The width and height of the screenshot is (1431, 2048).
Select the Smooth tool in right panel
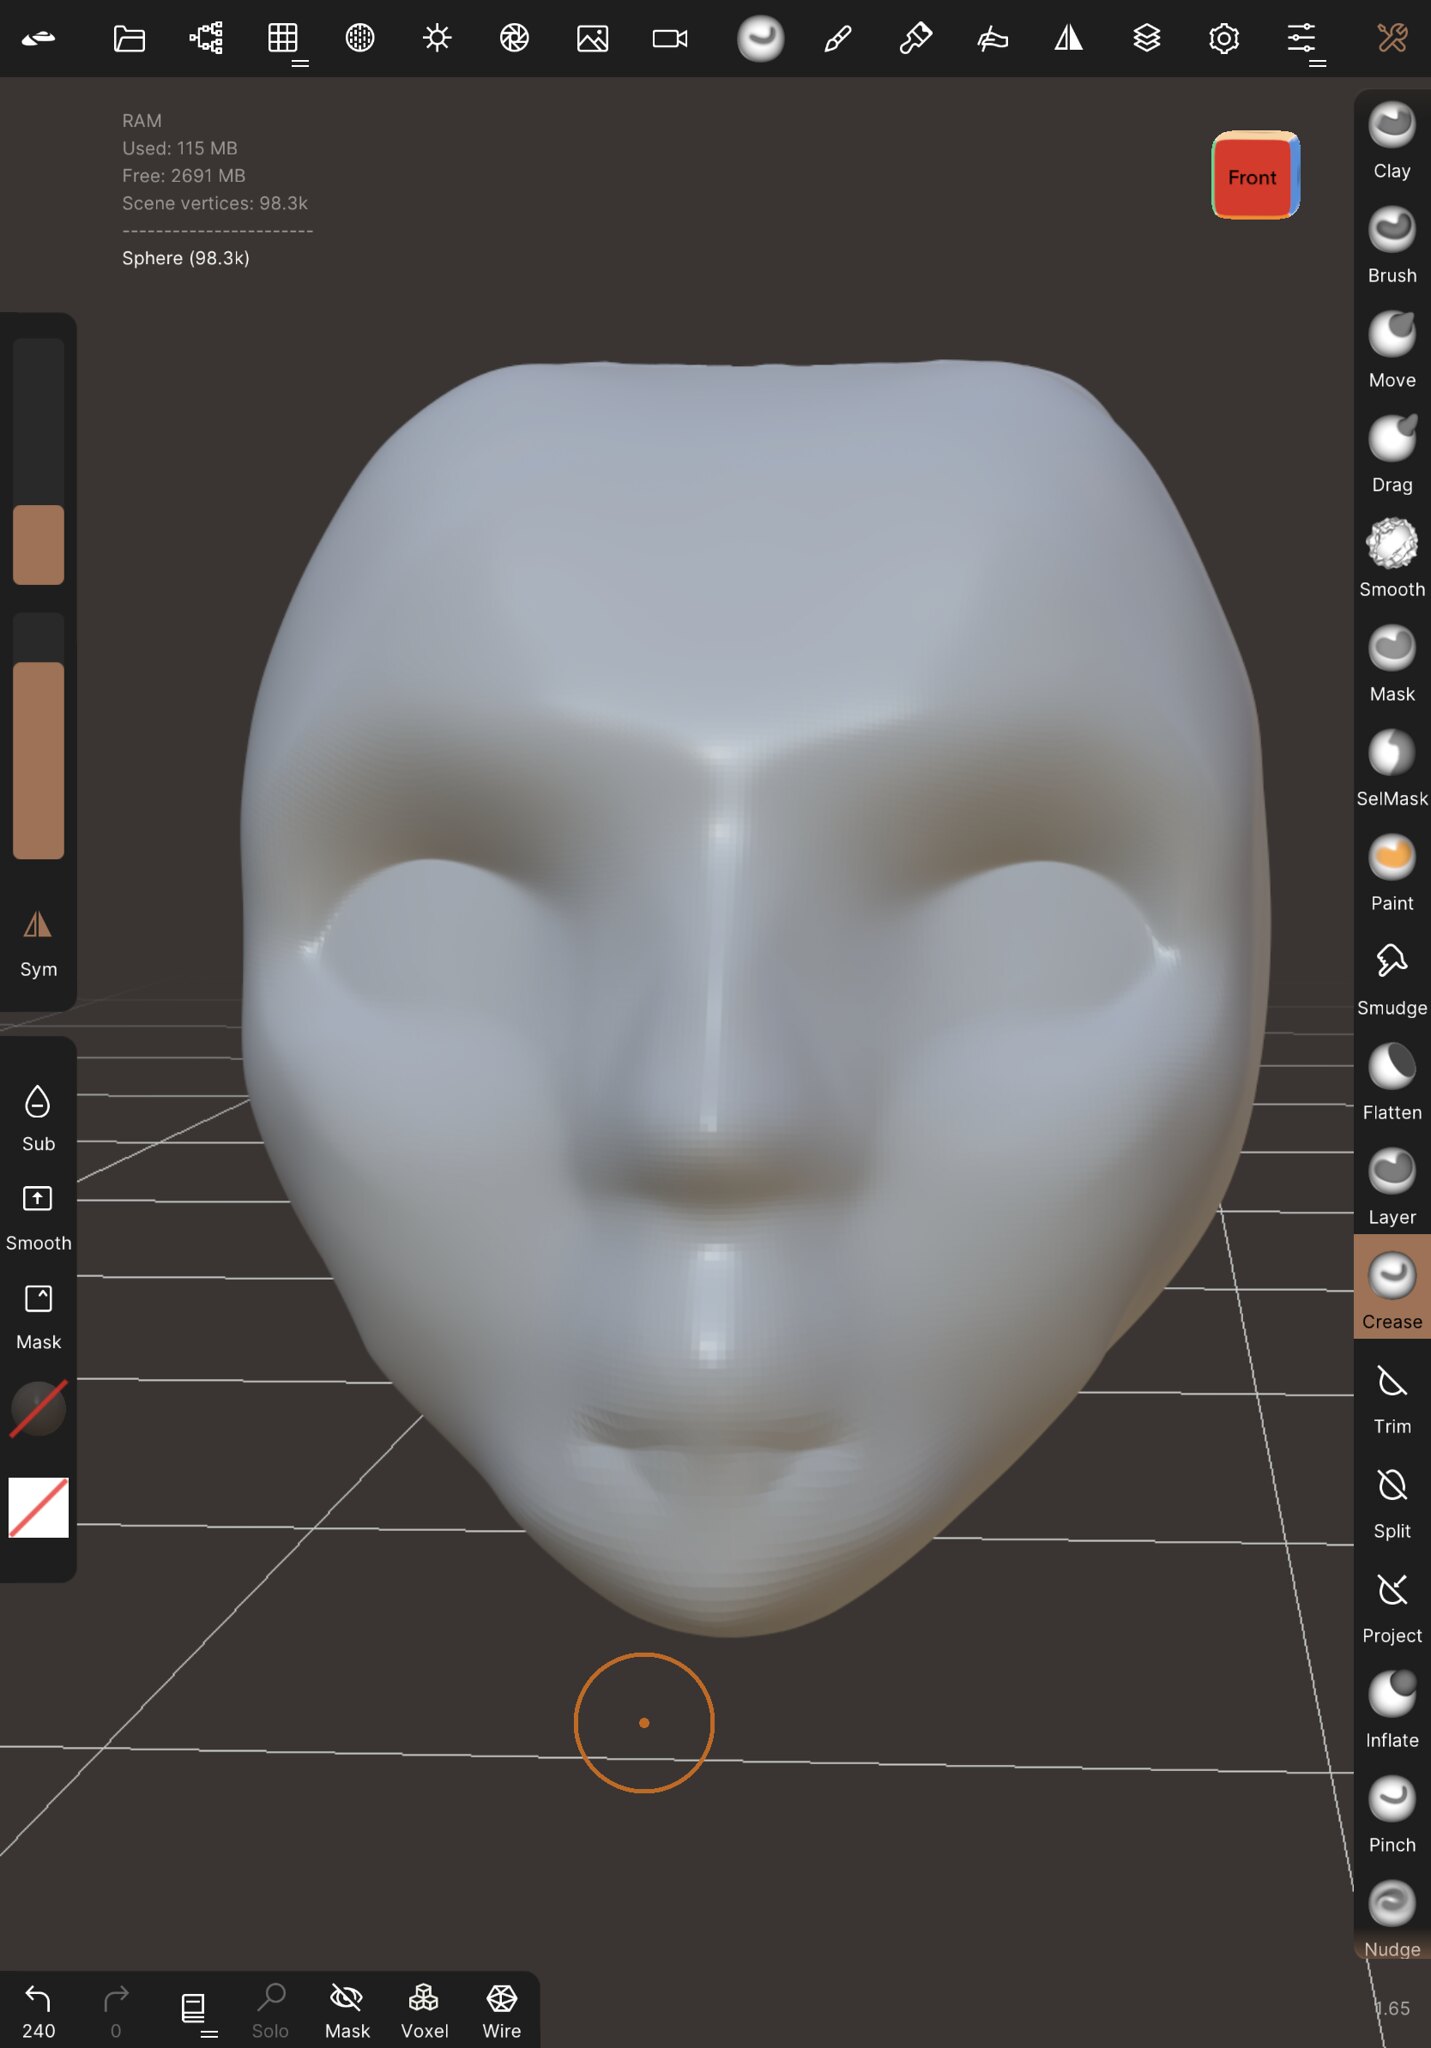(1391, 560)
